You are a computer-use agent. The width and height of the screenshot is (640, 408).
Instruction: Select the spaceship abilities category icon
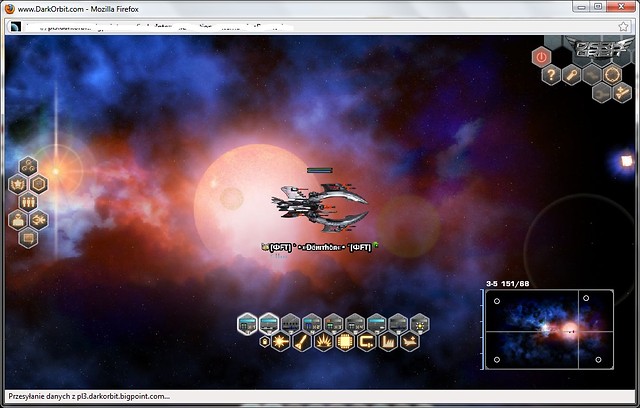410,341
